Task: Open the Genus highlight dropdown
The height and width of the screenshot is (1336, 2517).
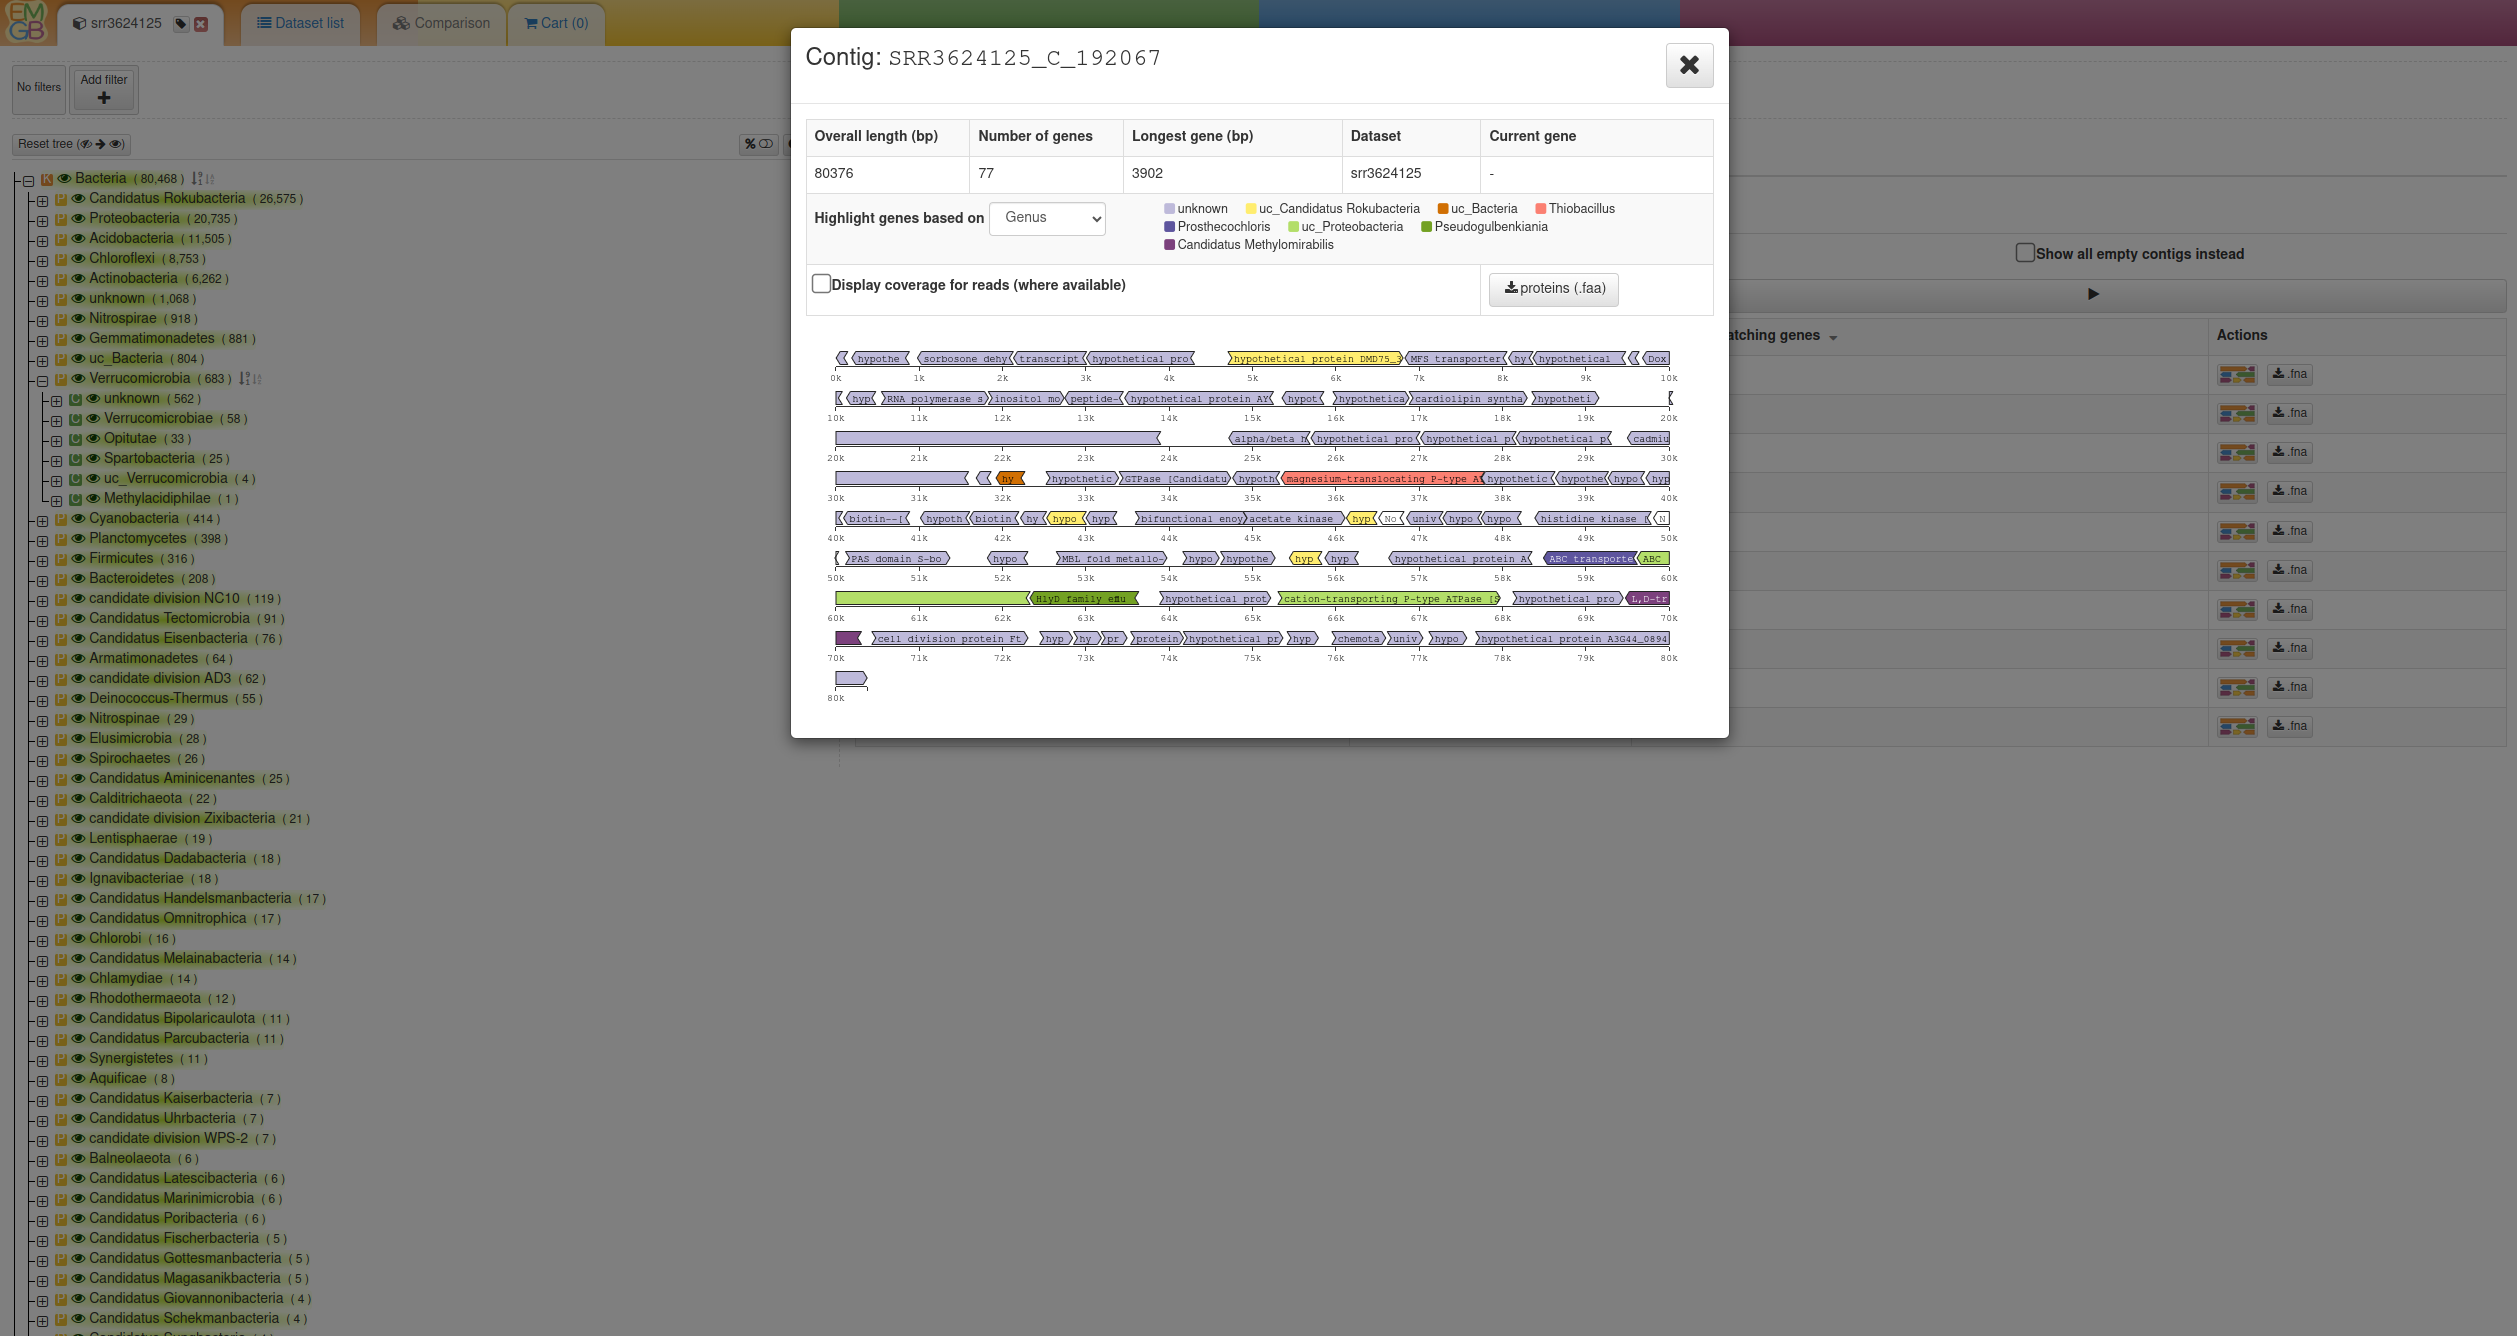Action: (1046, 218)
